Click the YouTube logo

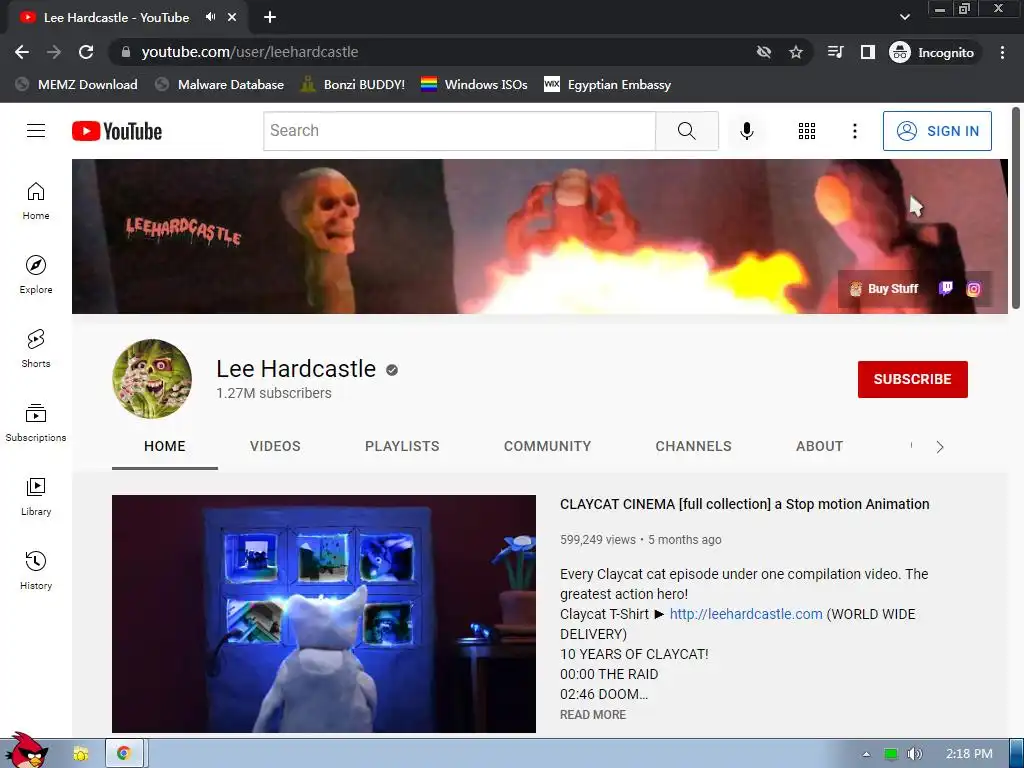117,131
